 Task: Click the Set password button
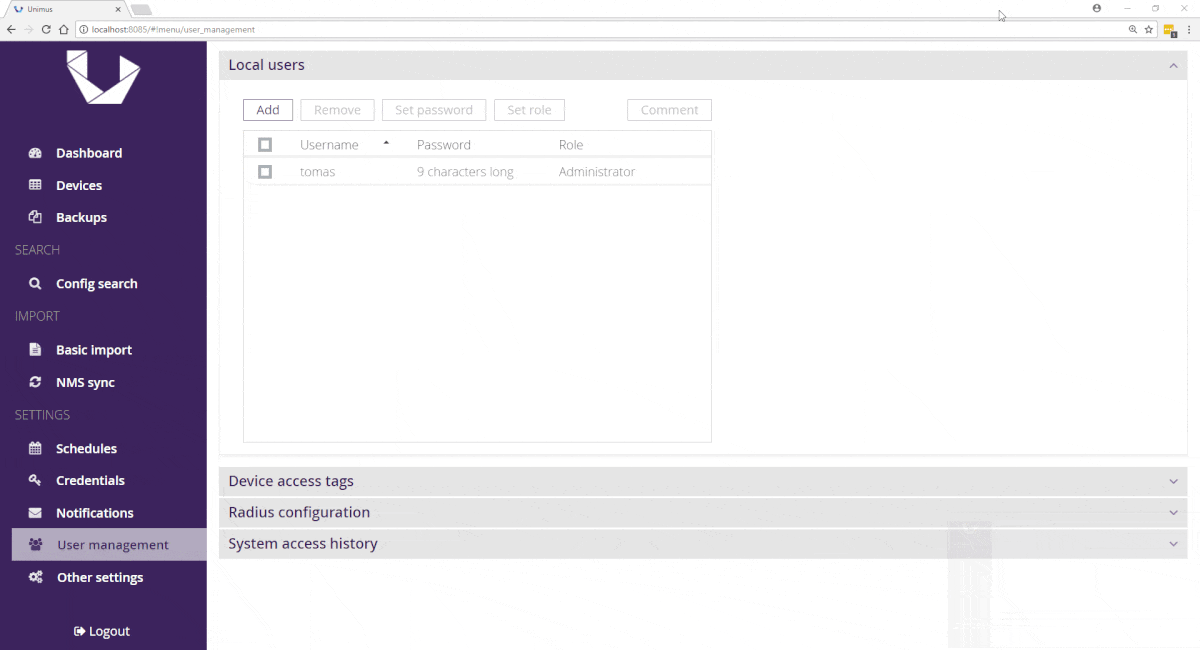(x=434, y=110)
